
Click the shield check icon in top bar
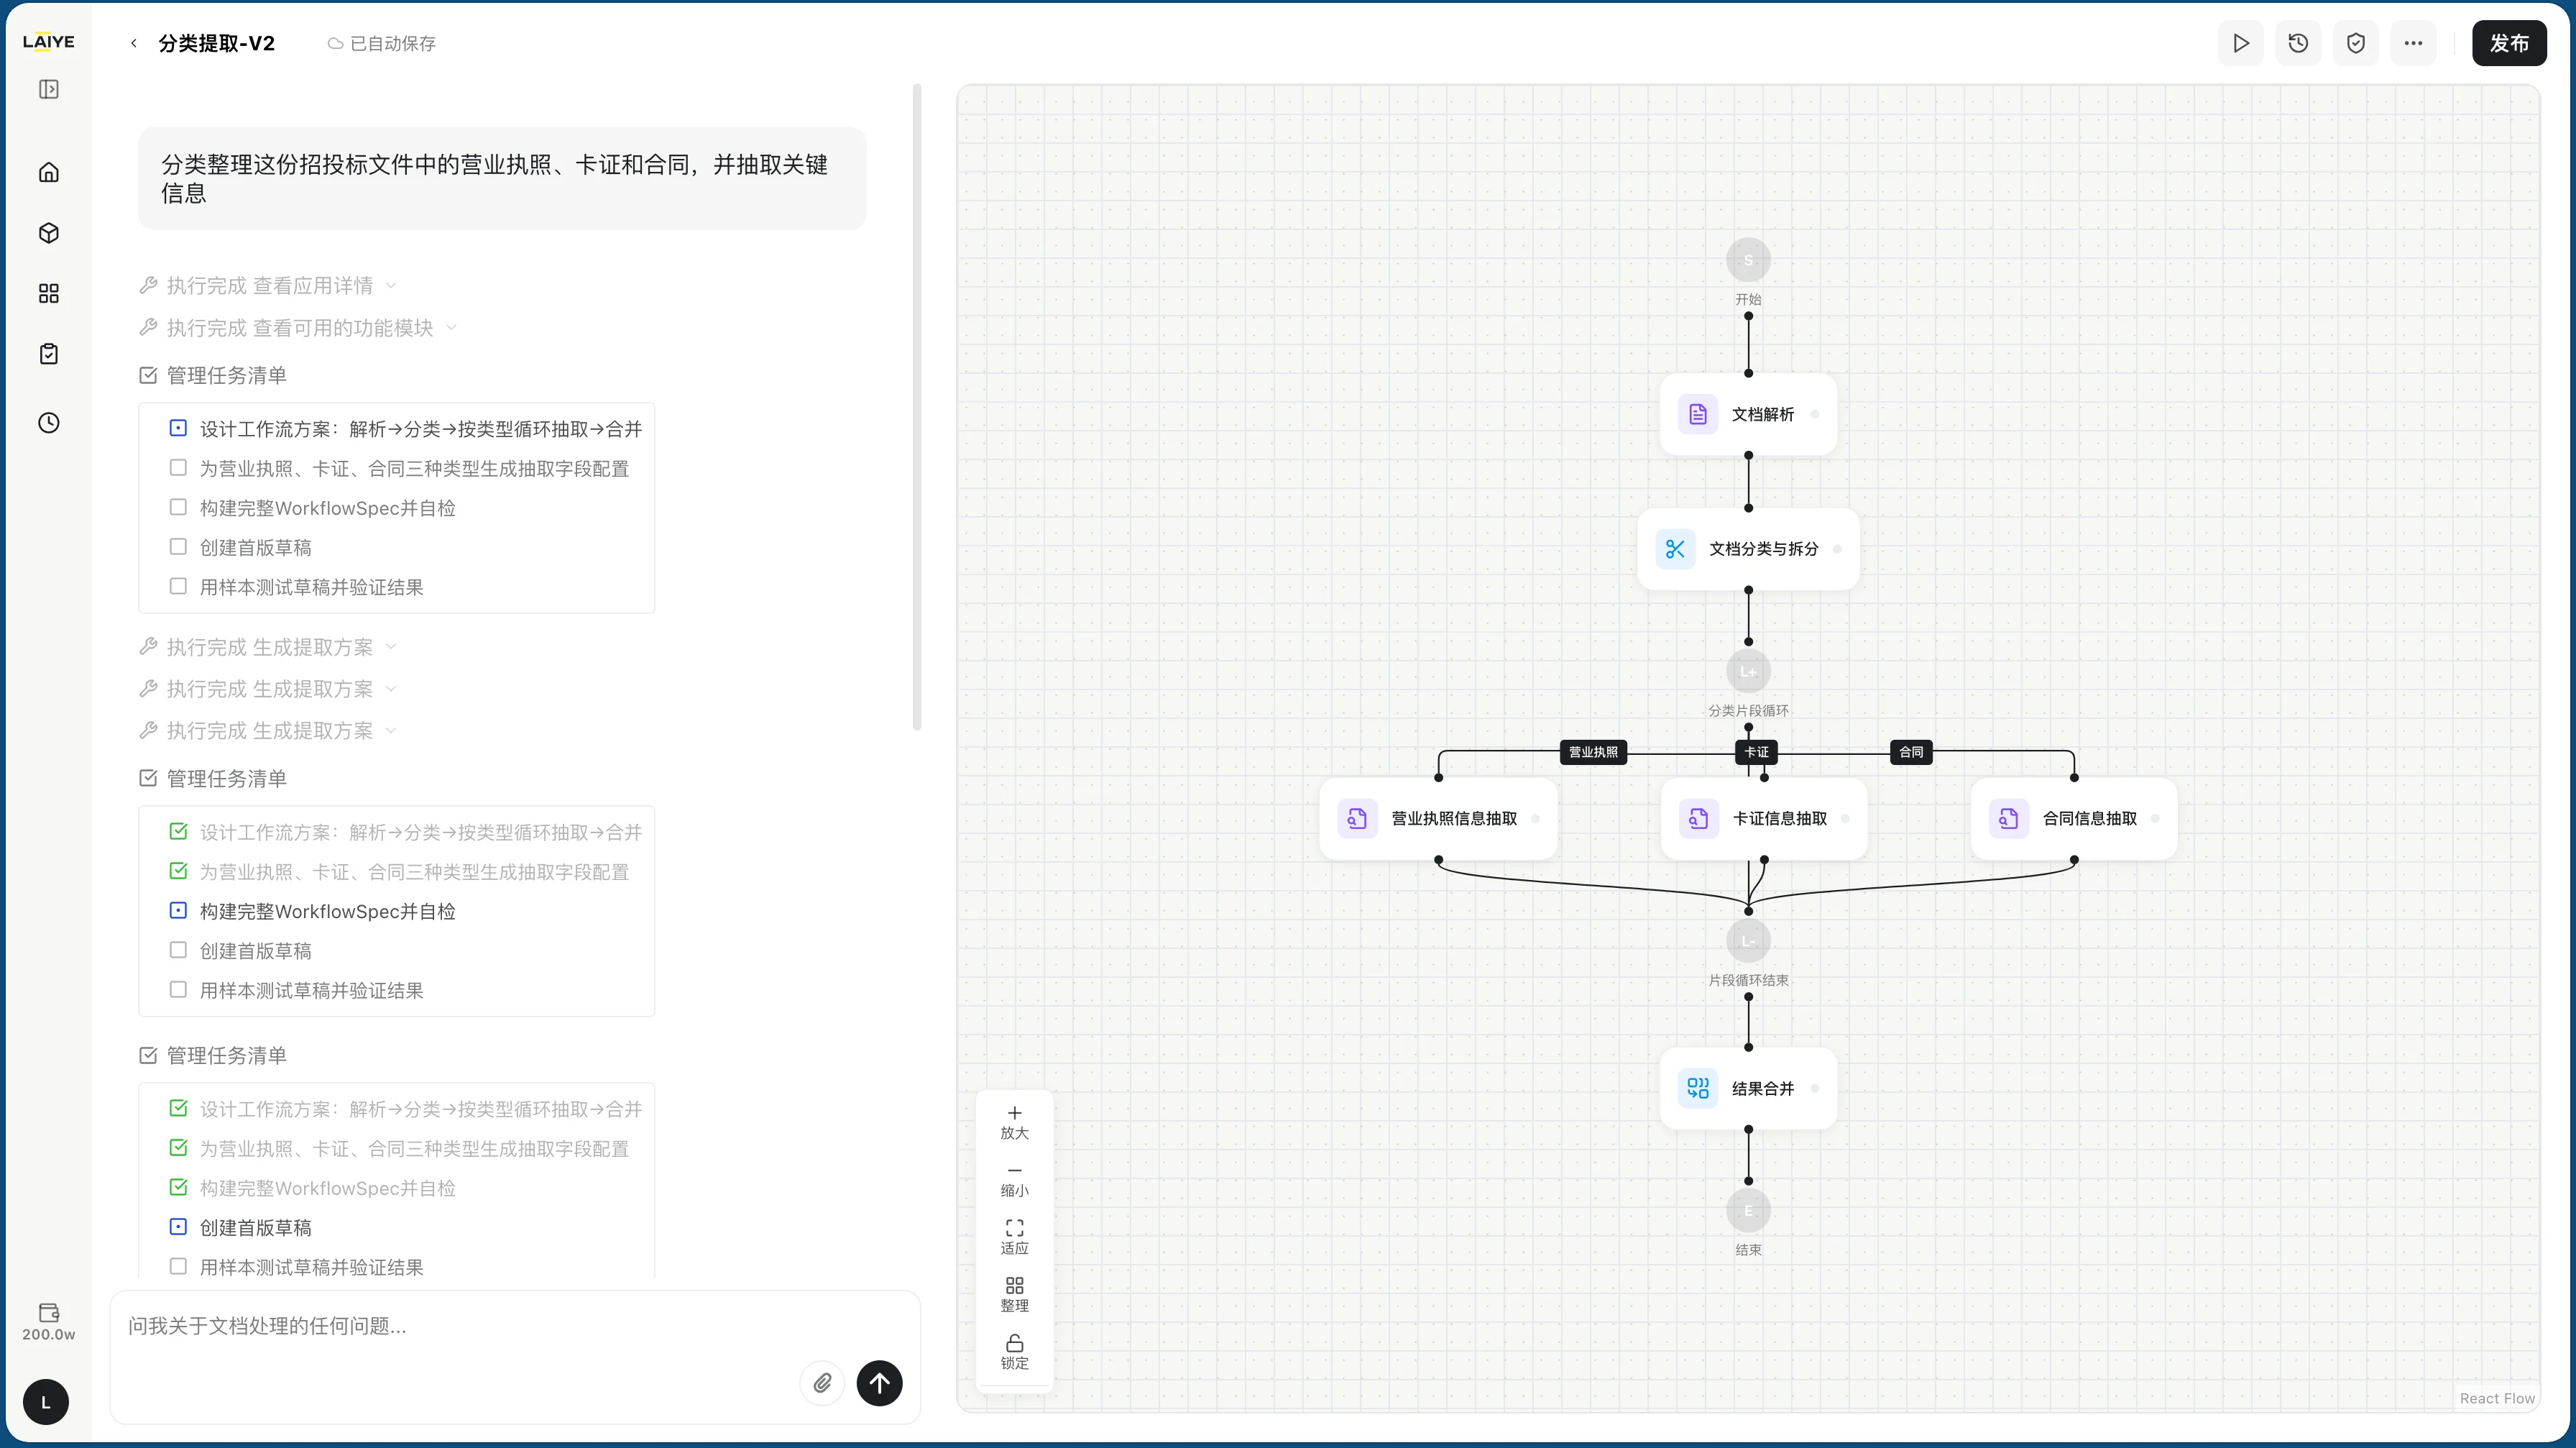coord(2356,43)
